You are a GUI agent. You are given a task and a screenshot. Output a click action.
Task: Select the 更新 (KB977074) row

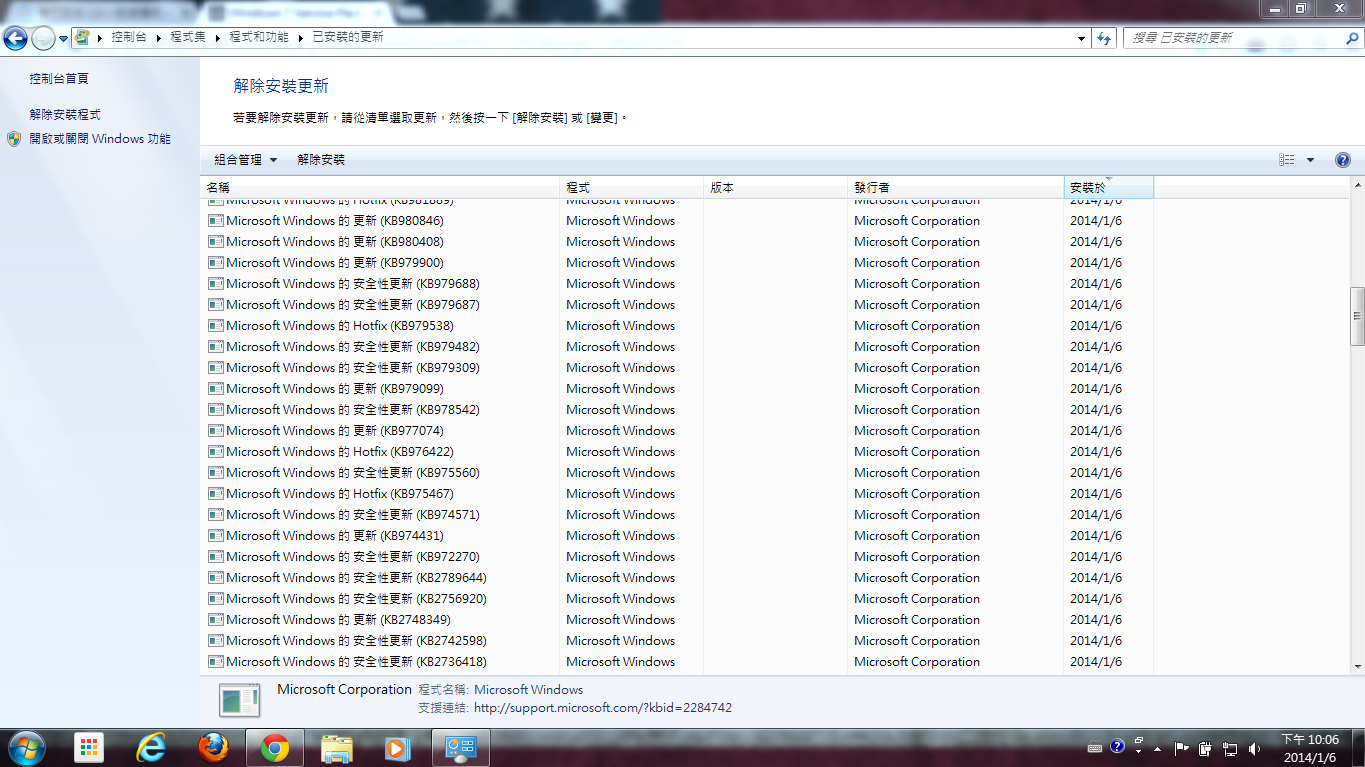tap(677, 431)
